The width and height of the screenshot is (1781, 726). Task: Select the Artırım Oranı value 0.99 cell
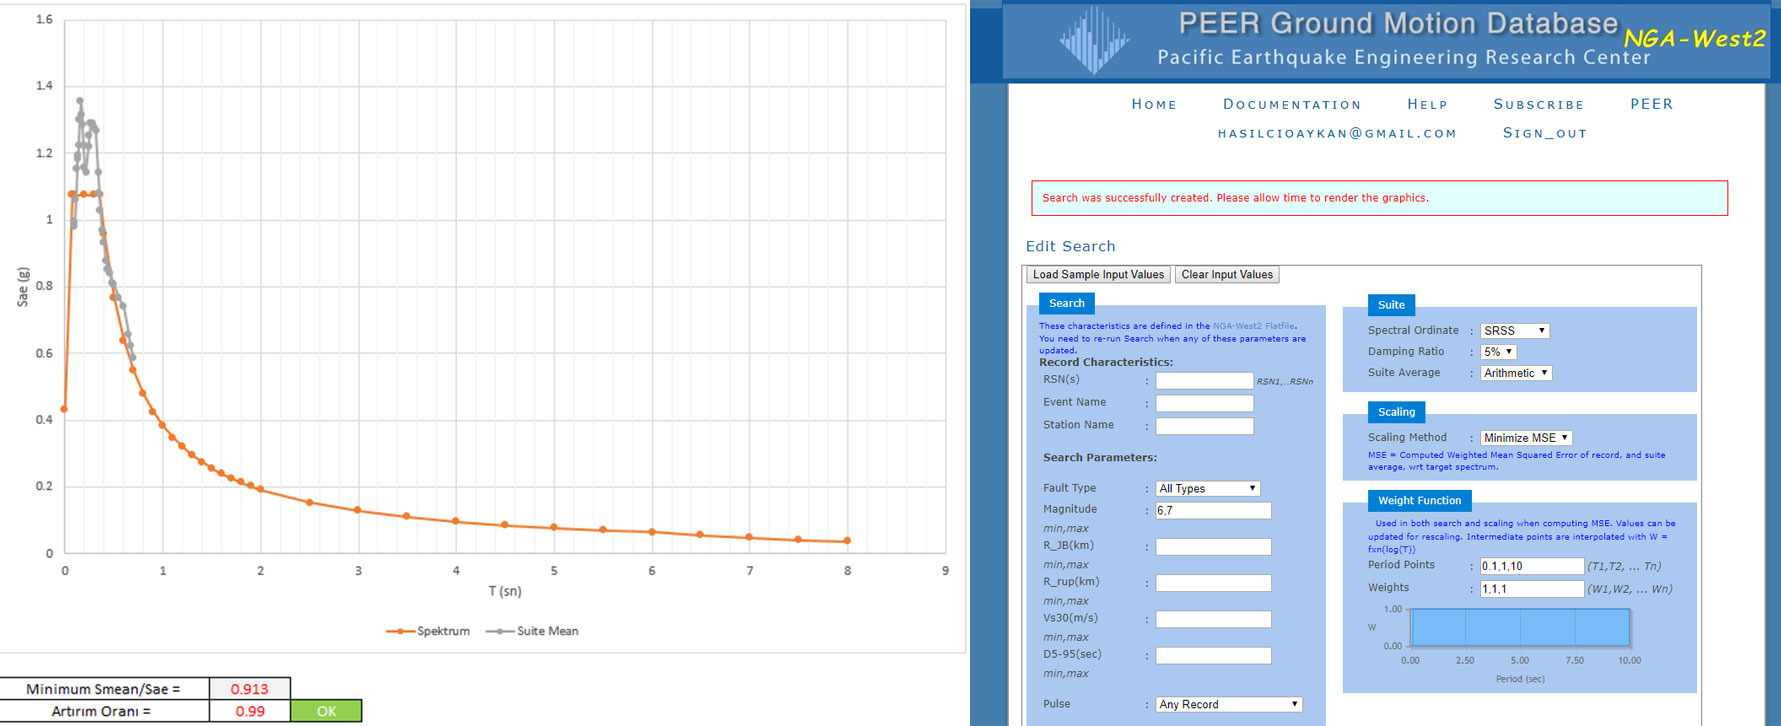coord(250,711)
